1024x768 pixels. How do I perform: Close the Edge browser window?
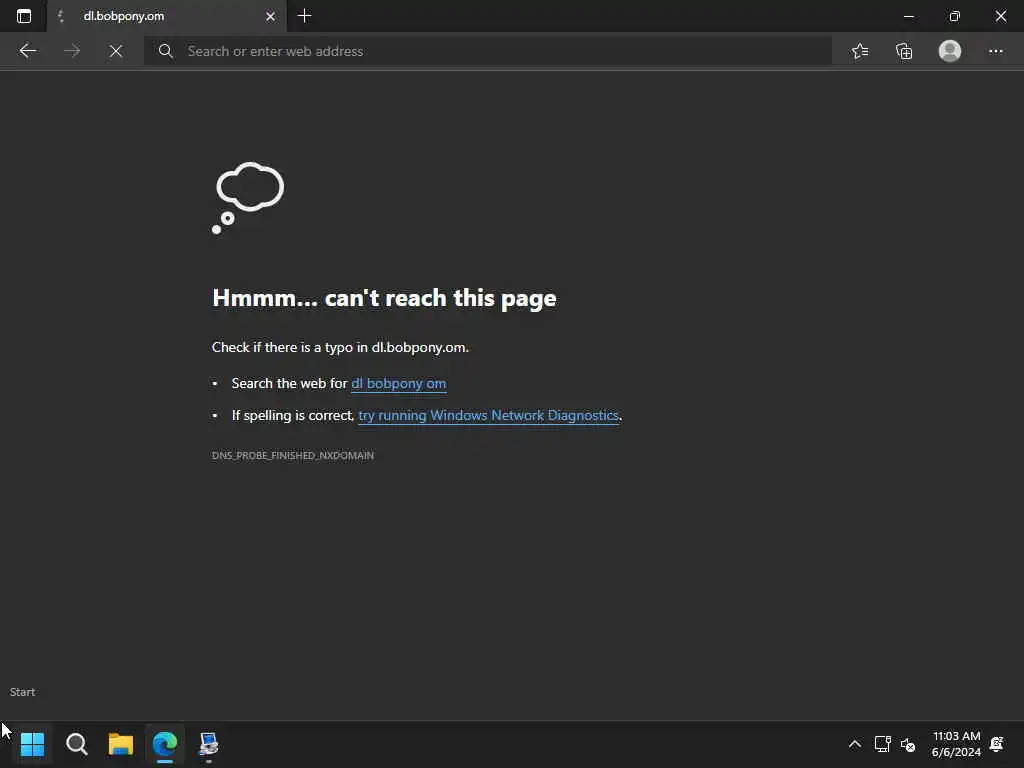(1000, 16)
